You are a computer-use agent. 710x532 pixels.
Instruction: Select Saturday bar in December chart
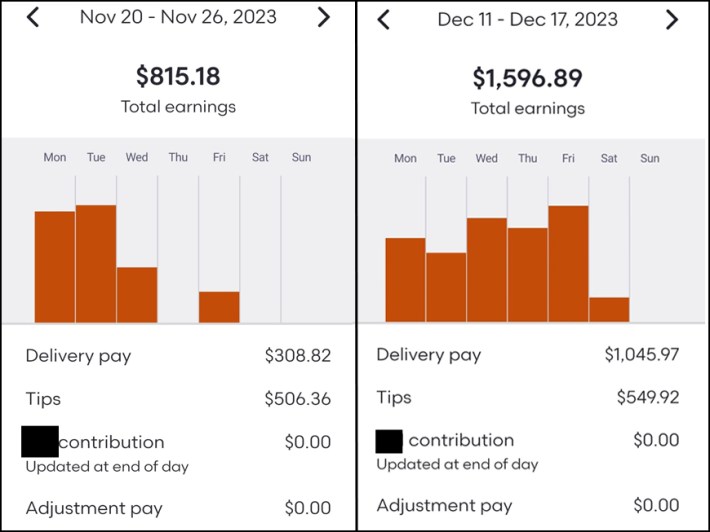pos(609,309)
